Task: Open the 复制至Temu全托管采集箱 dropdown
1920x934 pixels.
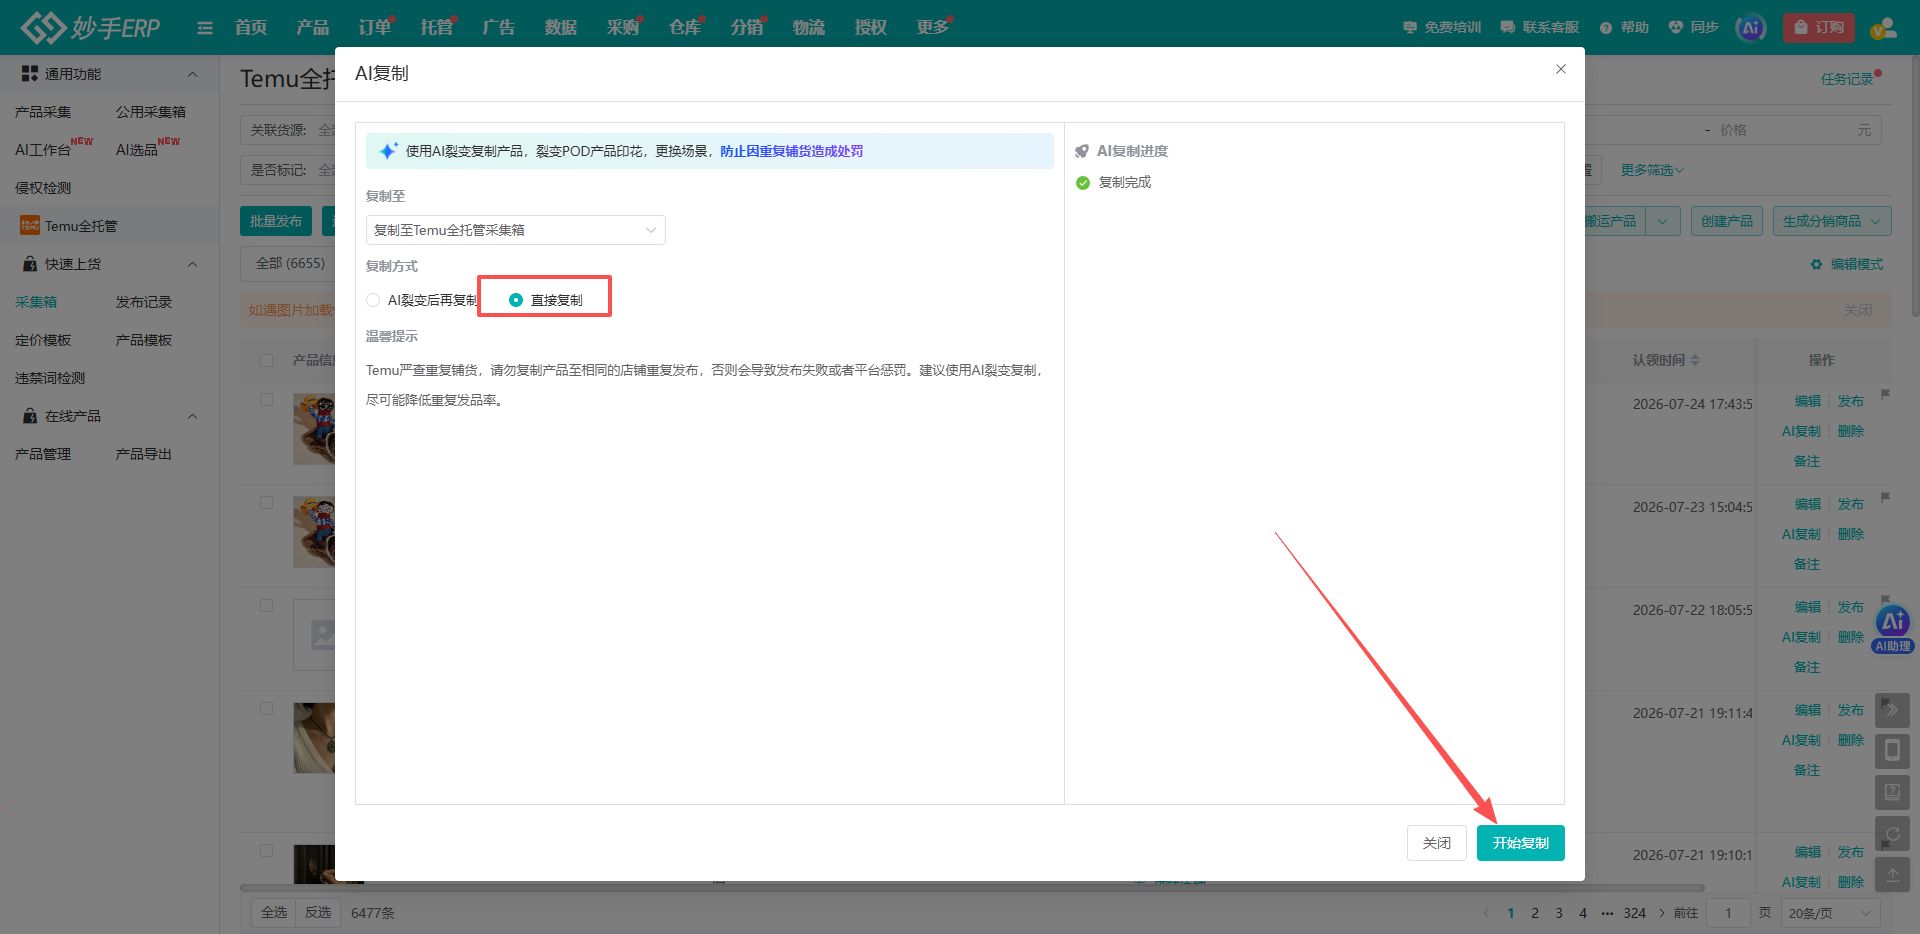Action: [515, 230]
